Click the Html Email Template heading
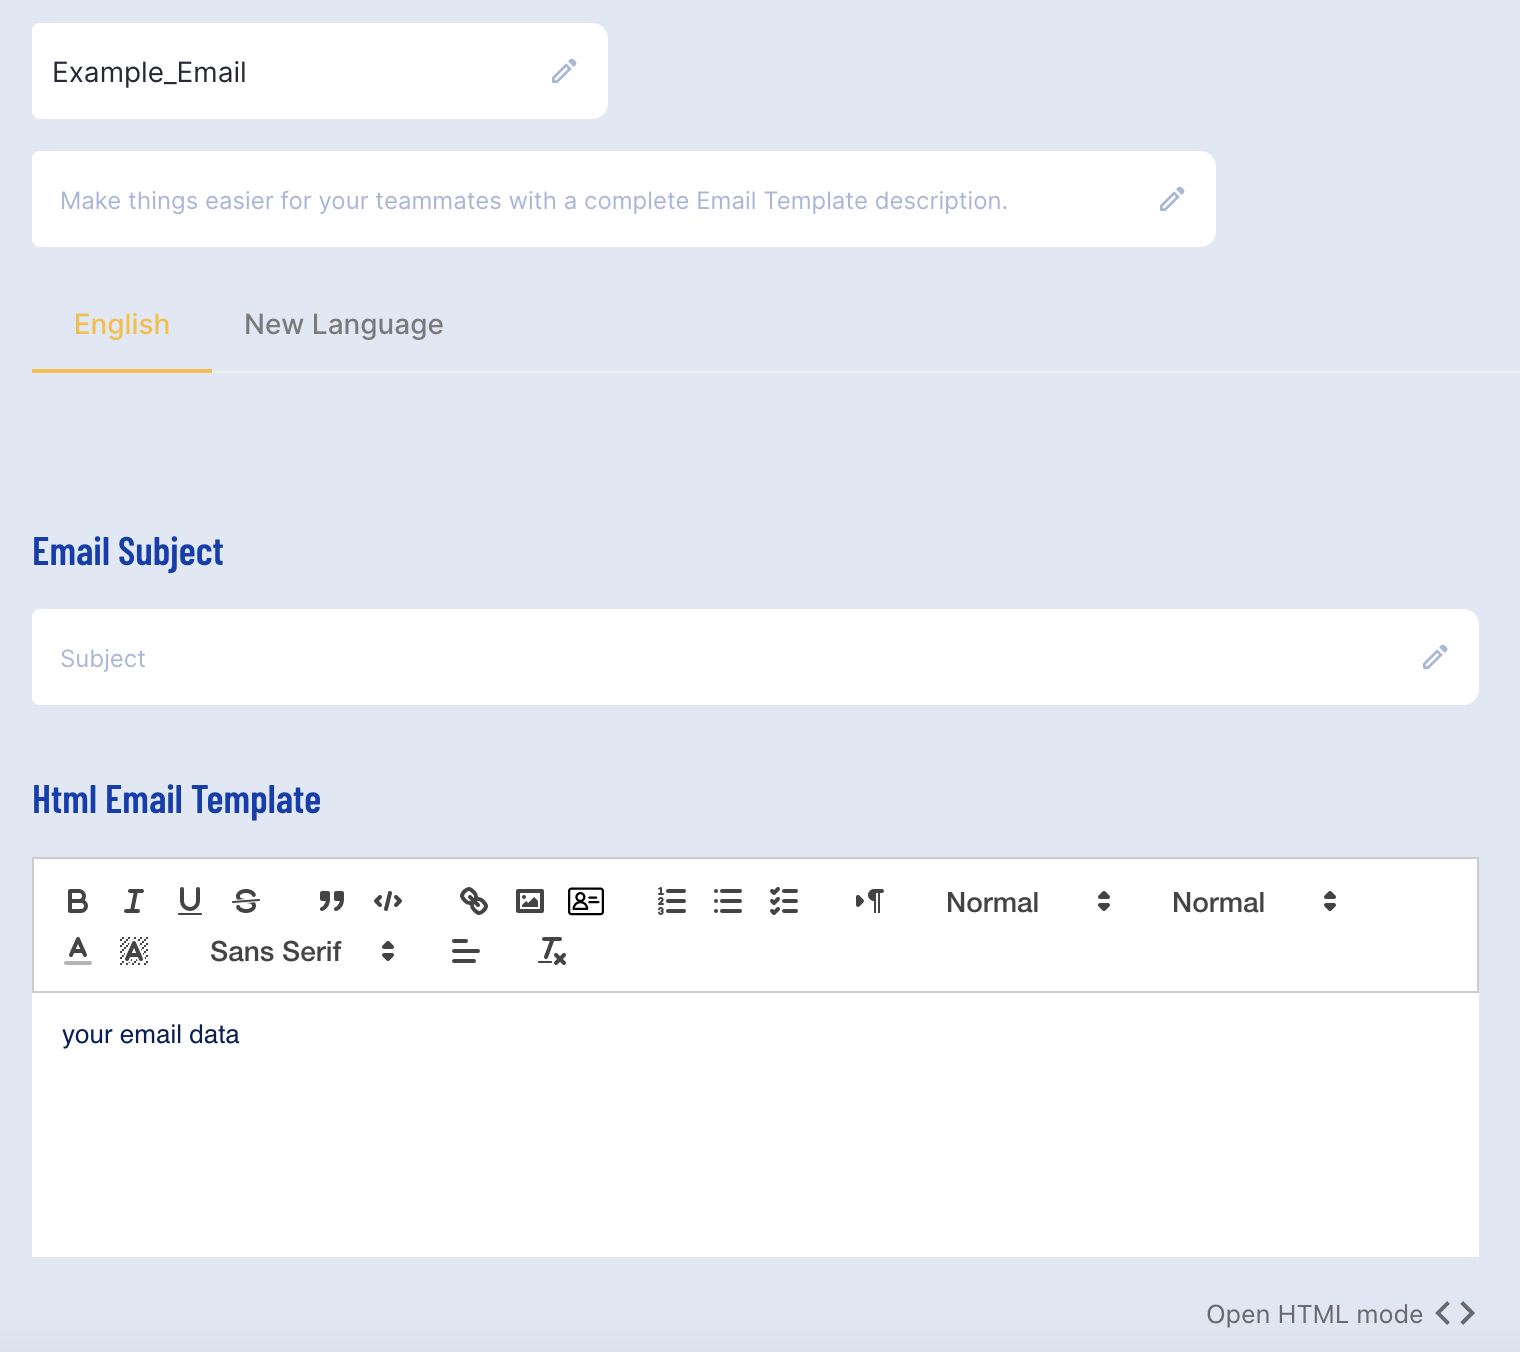Screen dimensions: 1520x1352 coord(177,800)
